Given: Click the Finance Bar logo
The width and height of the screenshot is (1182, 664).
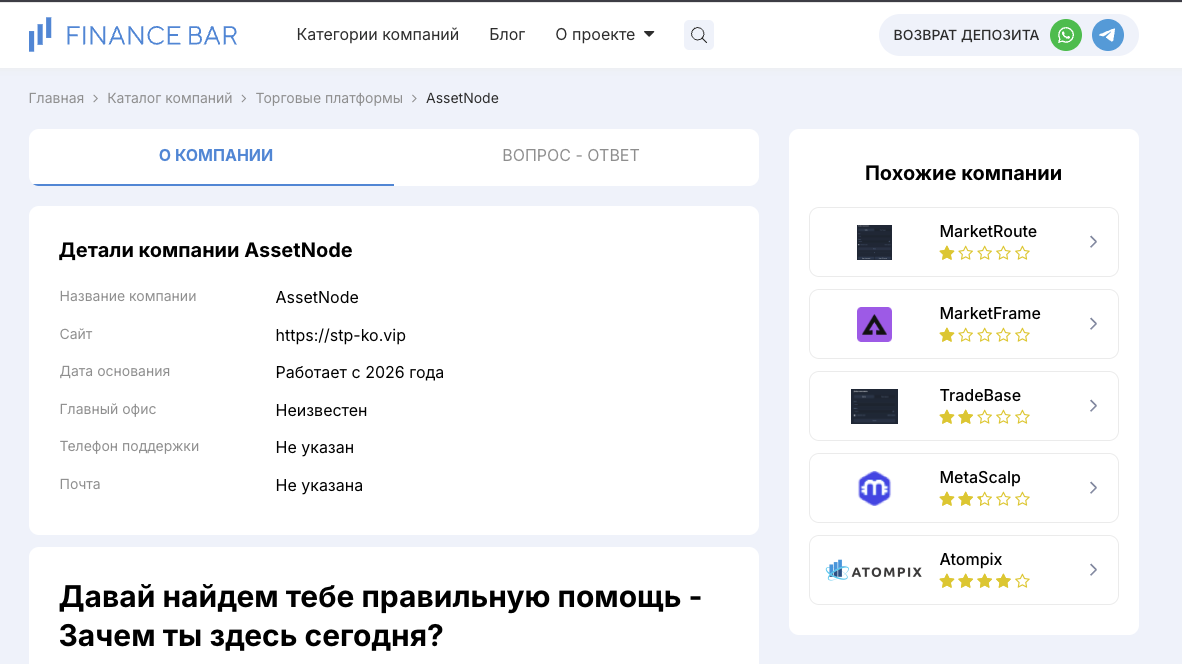Looking at the screenshot, I should point(133,35).
